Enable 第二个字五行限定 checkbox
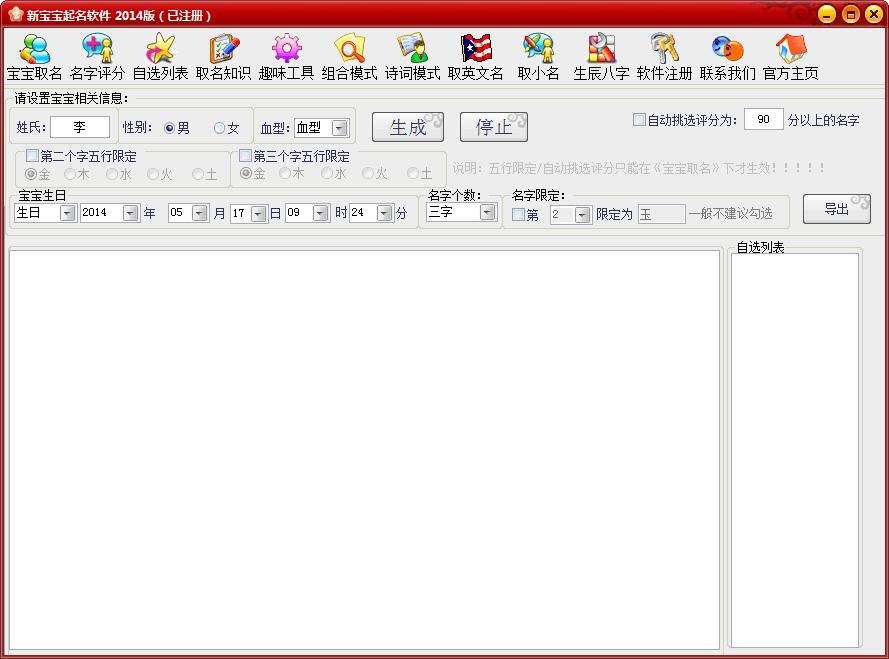Image resolution: width=889 pixels, height=659 pixels. pyautogui.click(x=33, y=156)
